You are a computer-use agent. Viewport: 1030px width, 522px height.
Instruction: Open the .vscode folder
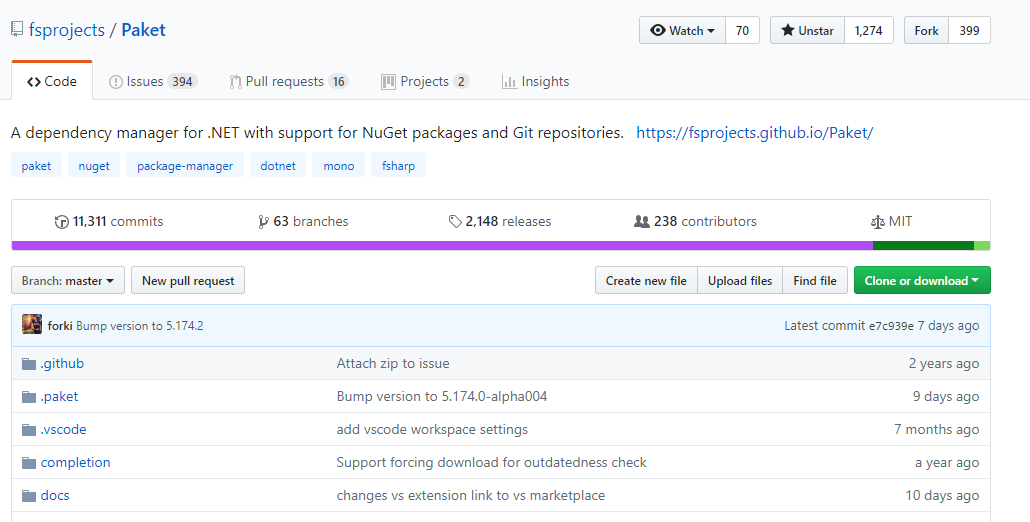point(63,429)
